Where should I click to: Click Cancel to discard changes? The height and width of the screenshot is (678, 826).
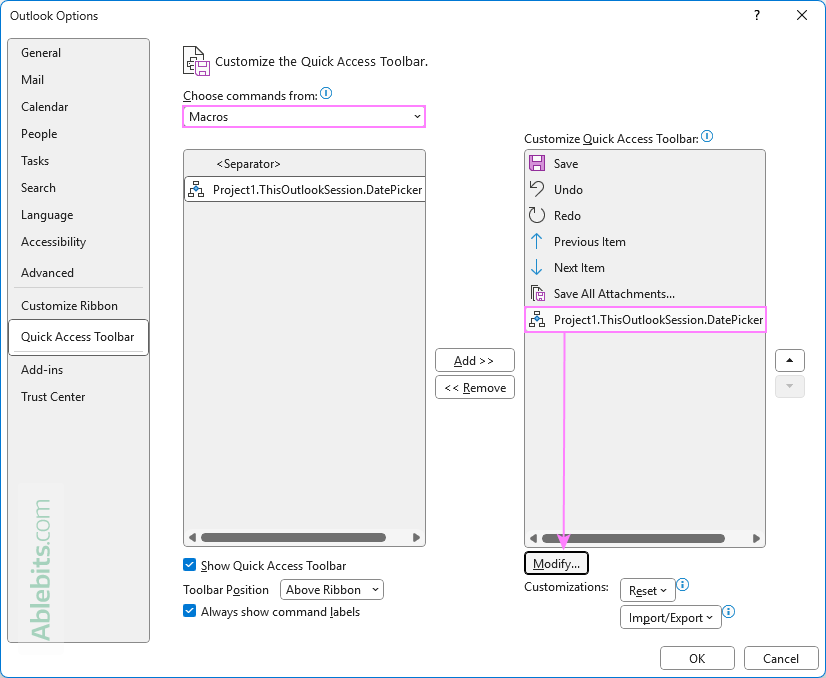(781, 658)
